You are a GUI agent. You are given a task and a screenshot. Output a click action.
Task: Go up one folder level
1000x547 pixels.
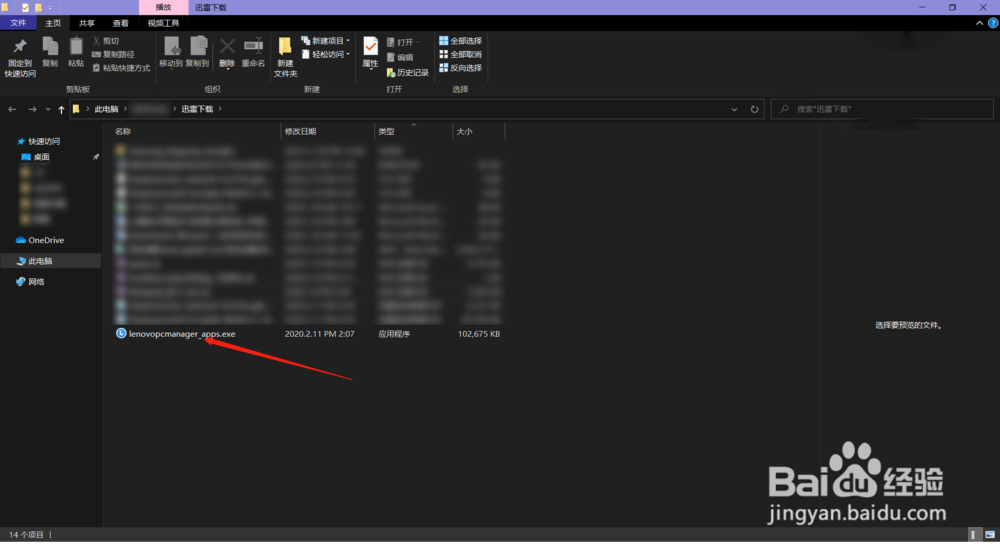[x=61, y=109]
